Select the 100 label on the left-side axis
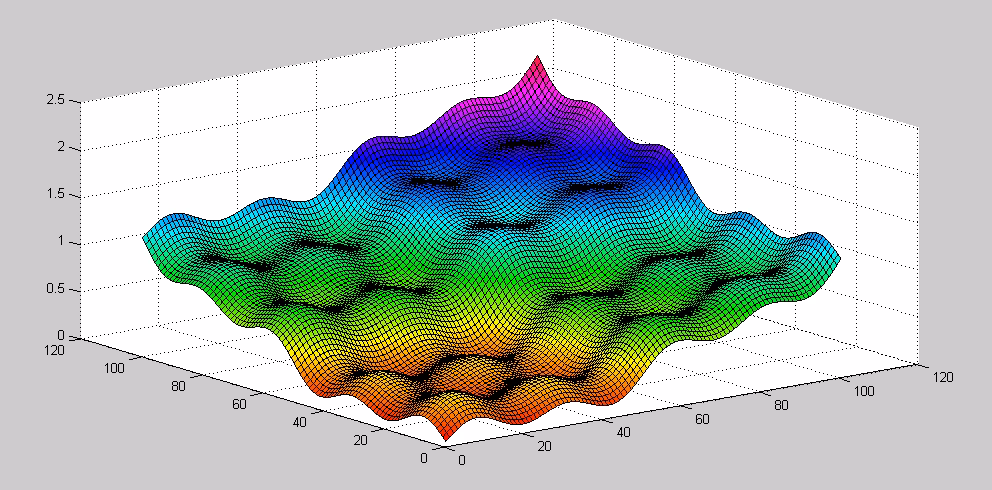This screenshot has height=490, width=992. (116, 368)
